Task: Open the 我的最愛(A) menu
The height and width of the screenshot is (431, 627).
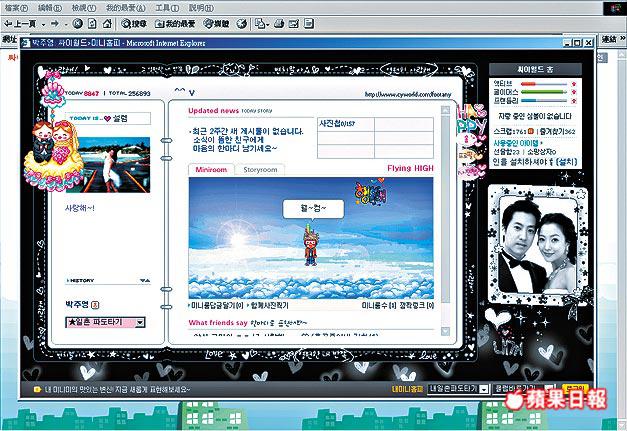Action: [x=126, y=8]
